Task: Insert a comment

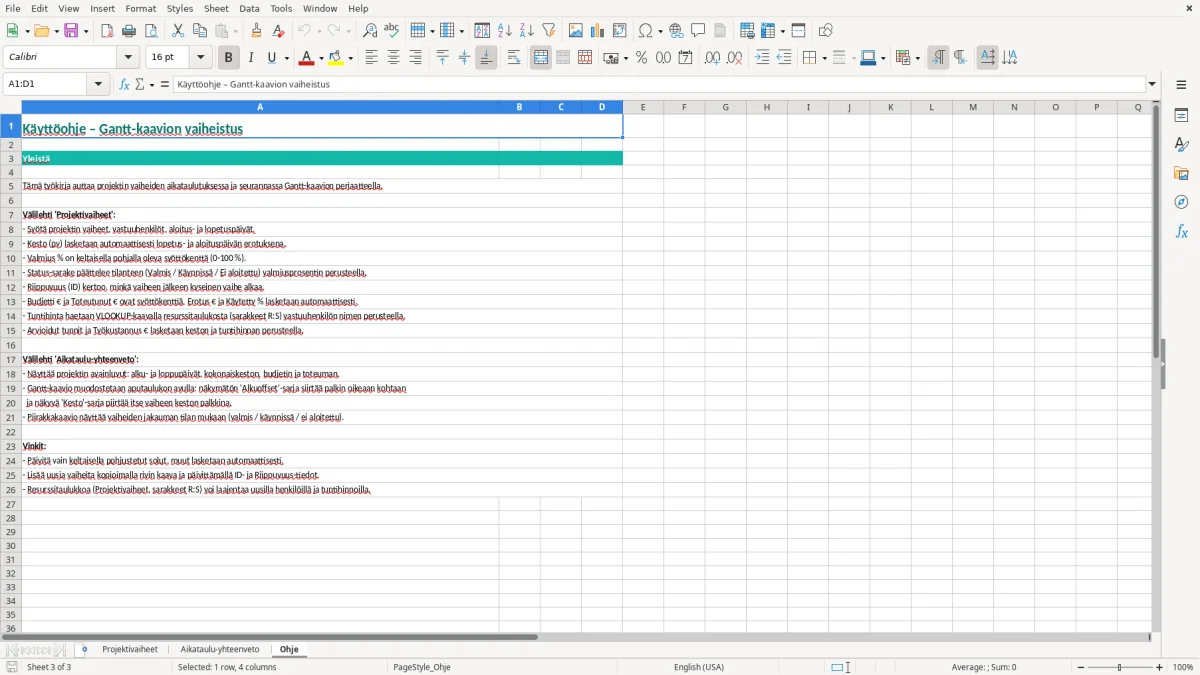Action: [698, 31]
